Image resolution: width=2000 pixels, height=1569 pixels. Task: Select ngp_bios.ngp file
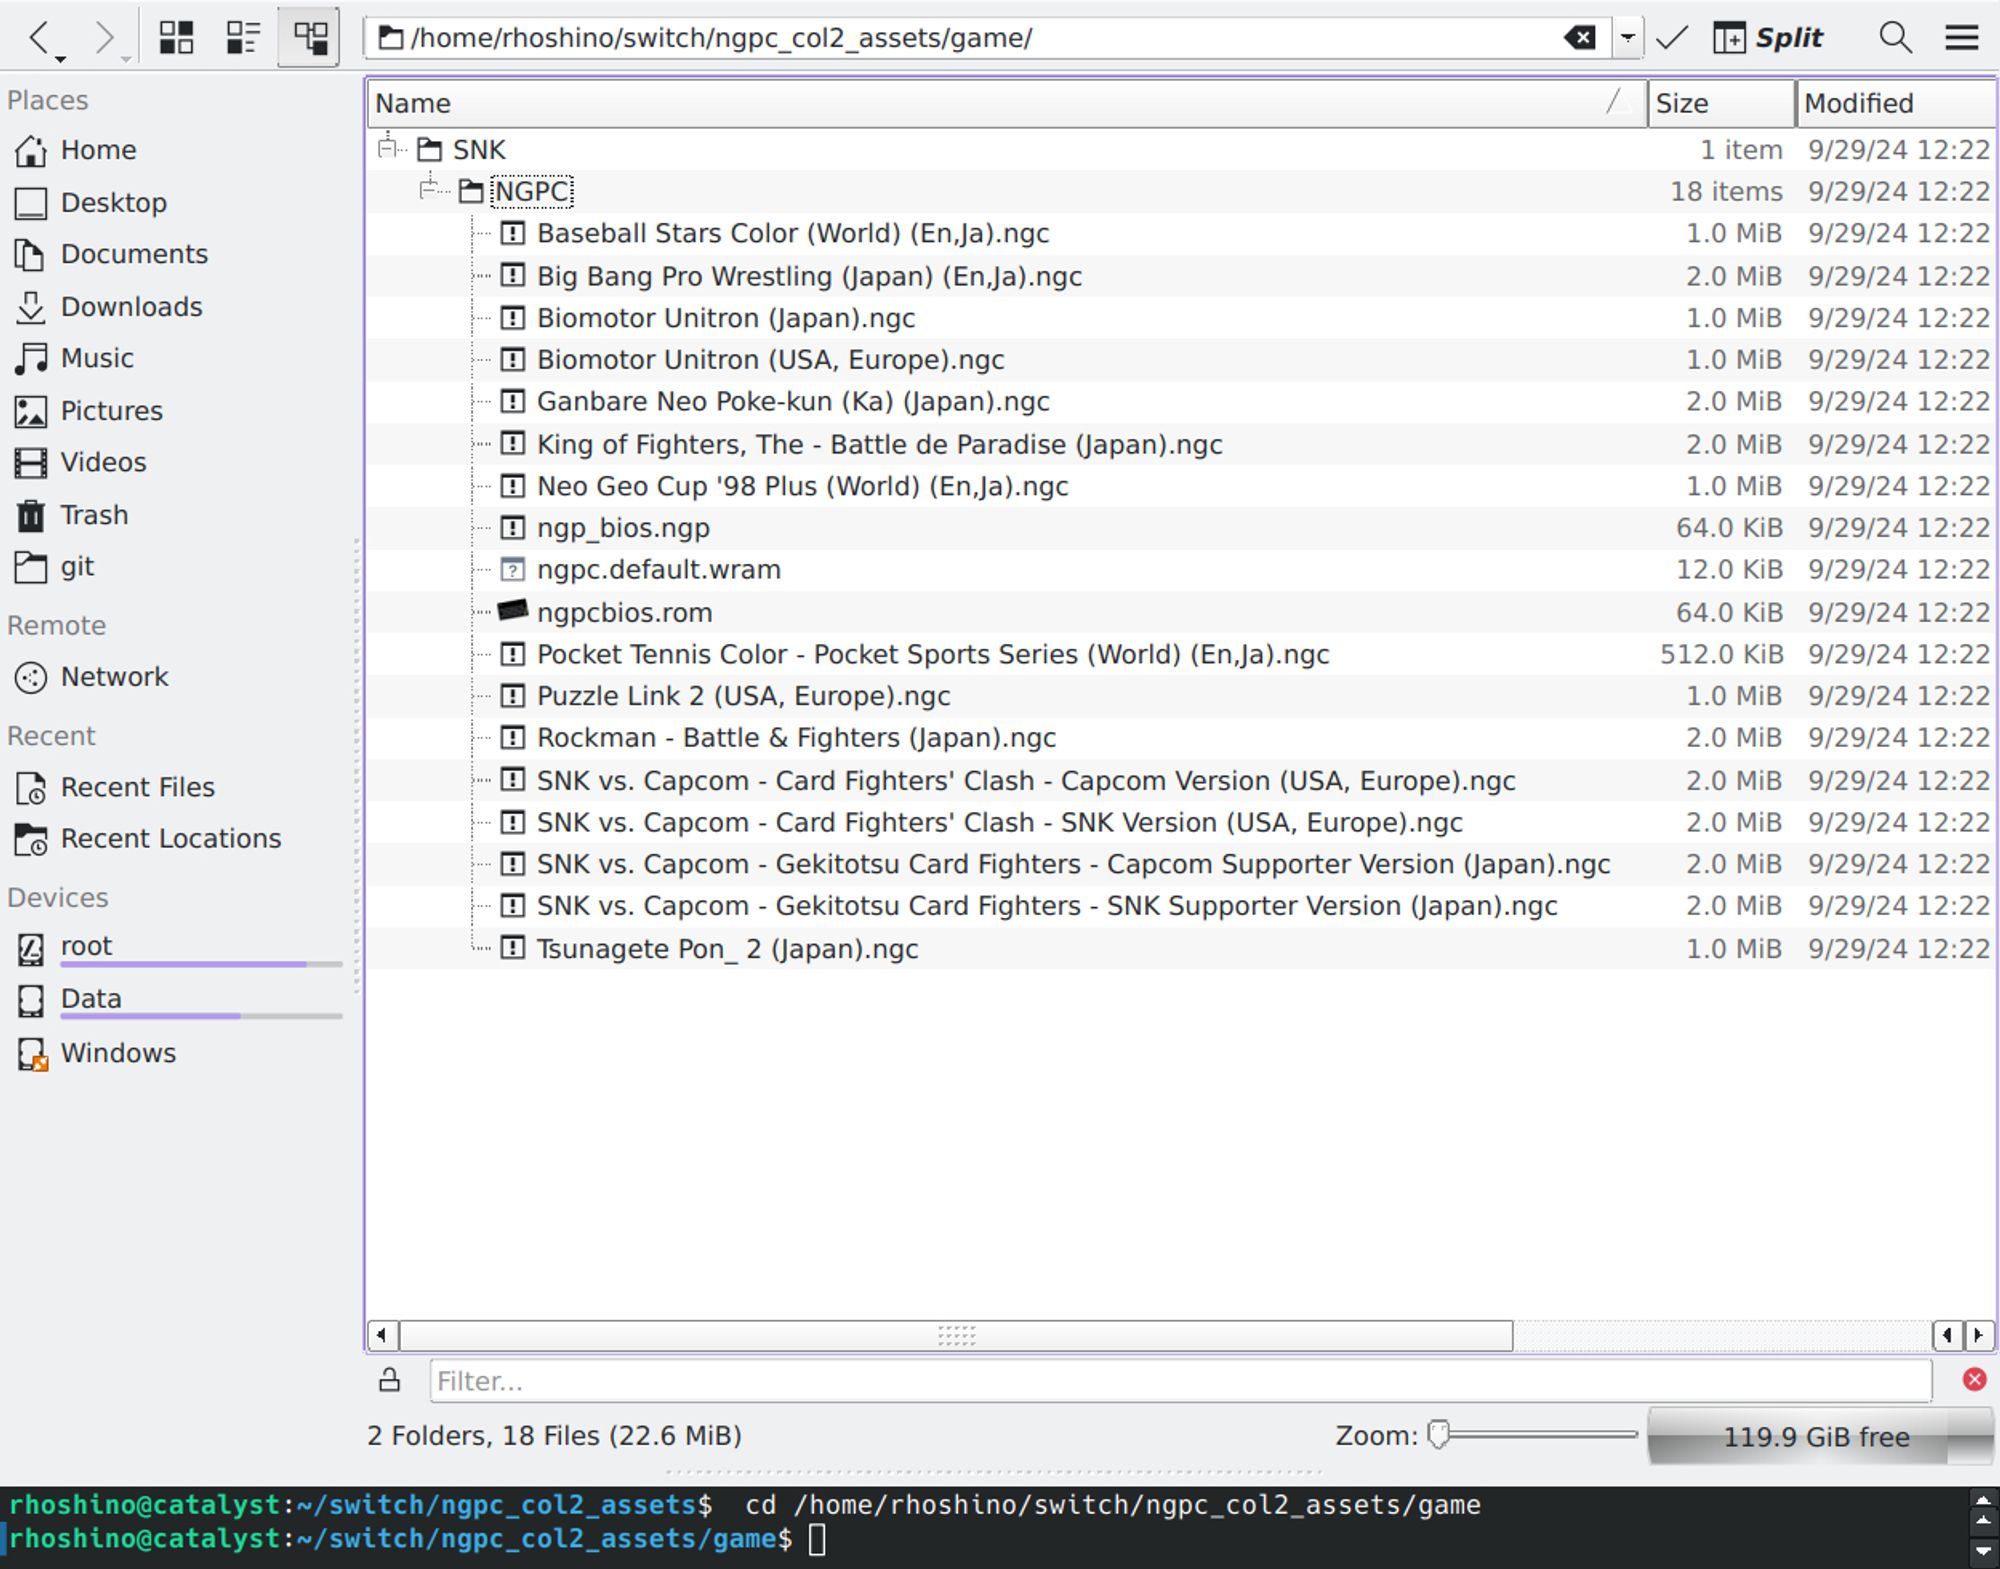coord(623,528)
